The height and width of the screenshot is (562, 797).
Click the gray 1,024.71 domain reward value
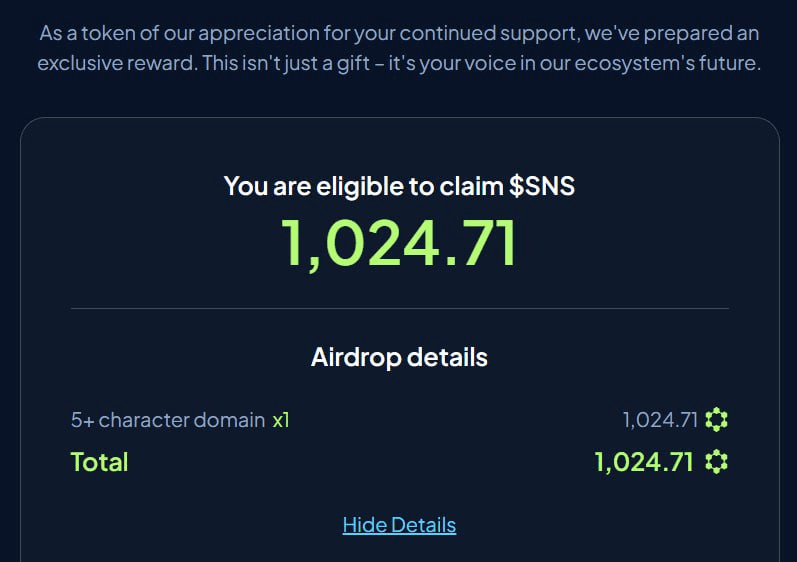point(660,420)
